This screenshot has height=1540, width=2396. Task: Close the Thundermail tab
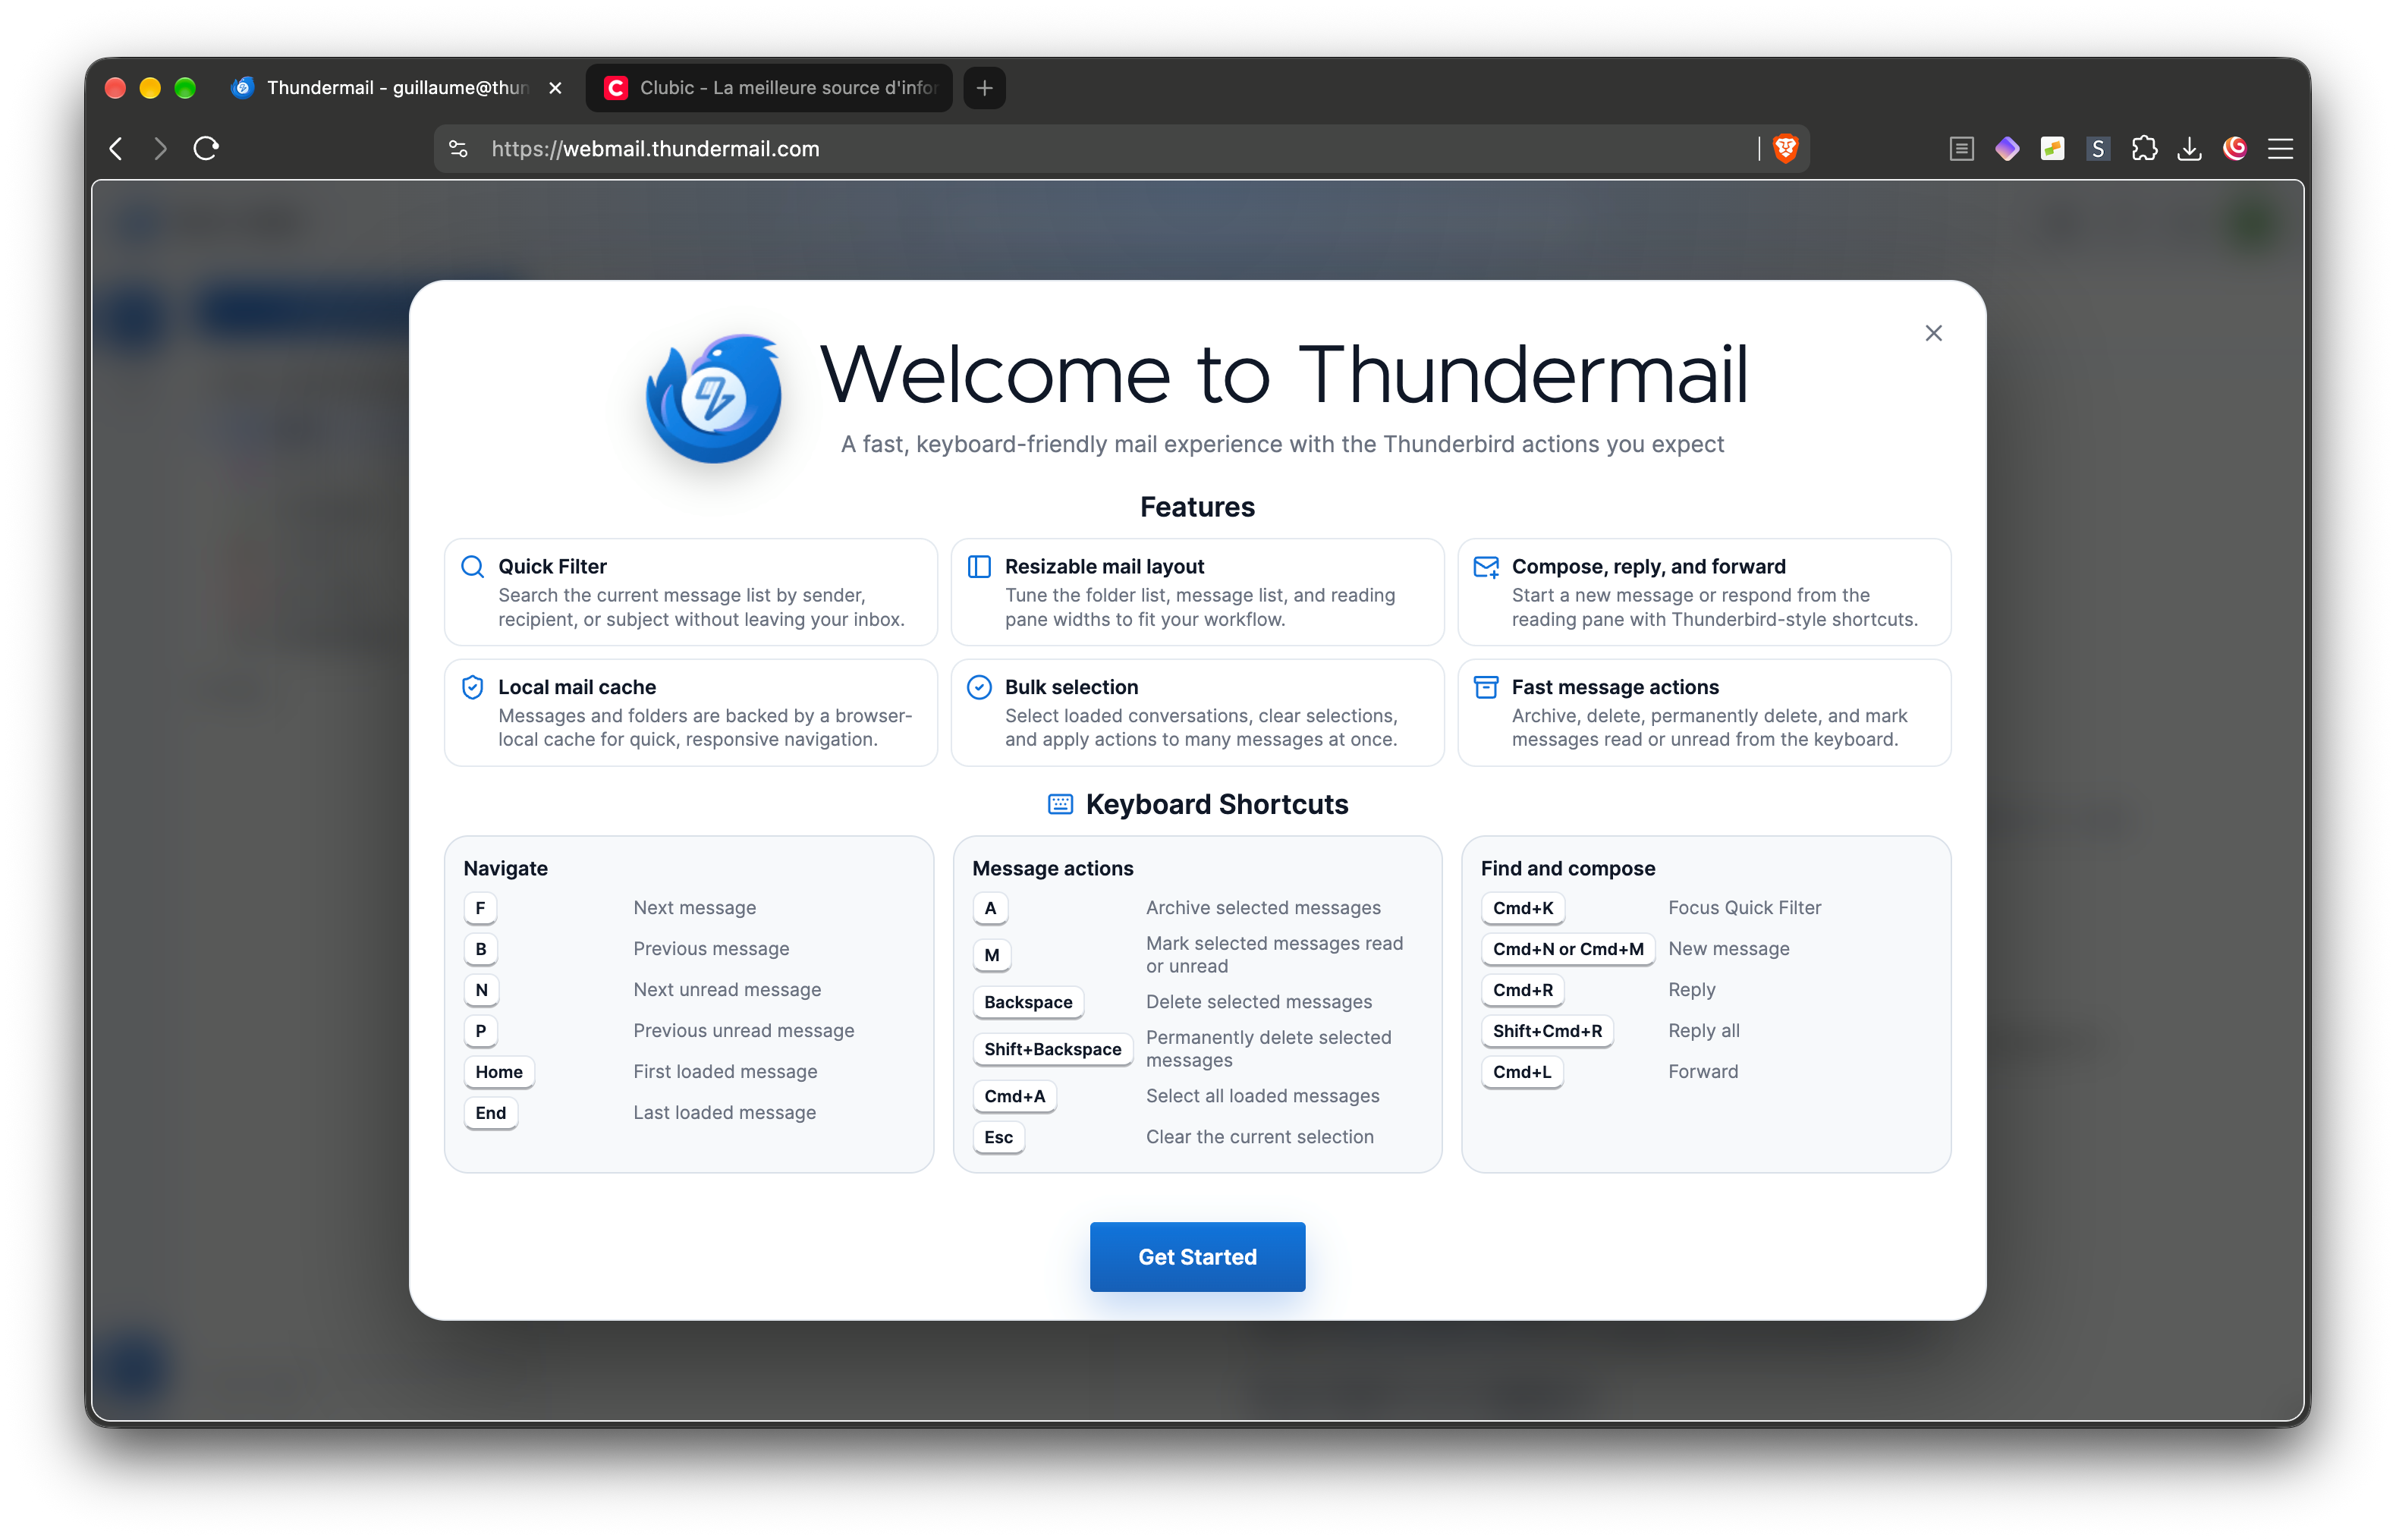tap(555, 88)
